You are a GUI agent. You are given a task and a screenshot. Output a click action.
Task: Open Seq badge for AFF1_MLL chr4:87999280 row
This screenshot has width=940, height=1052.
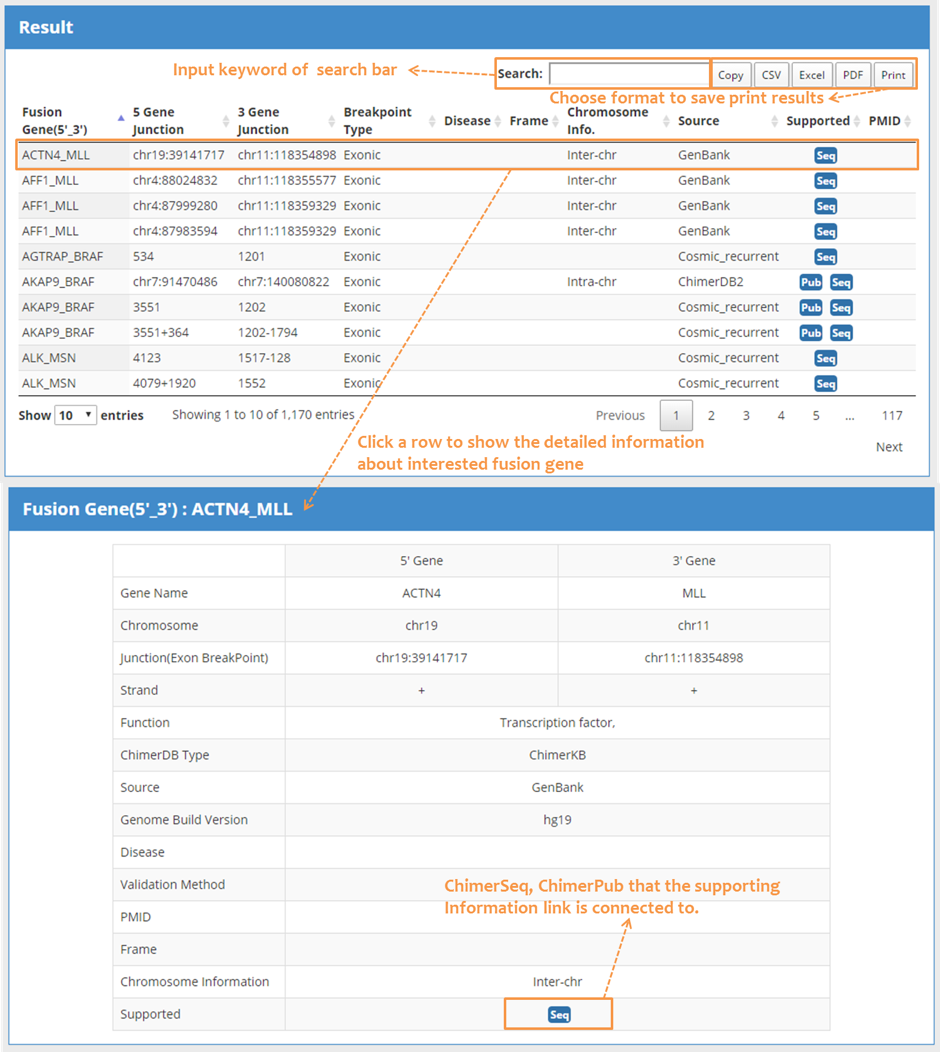pyautogui.click(x=825, y=207)
